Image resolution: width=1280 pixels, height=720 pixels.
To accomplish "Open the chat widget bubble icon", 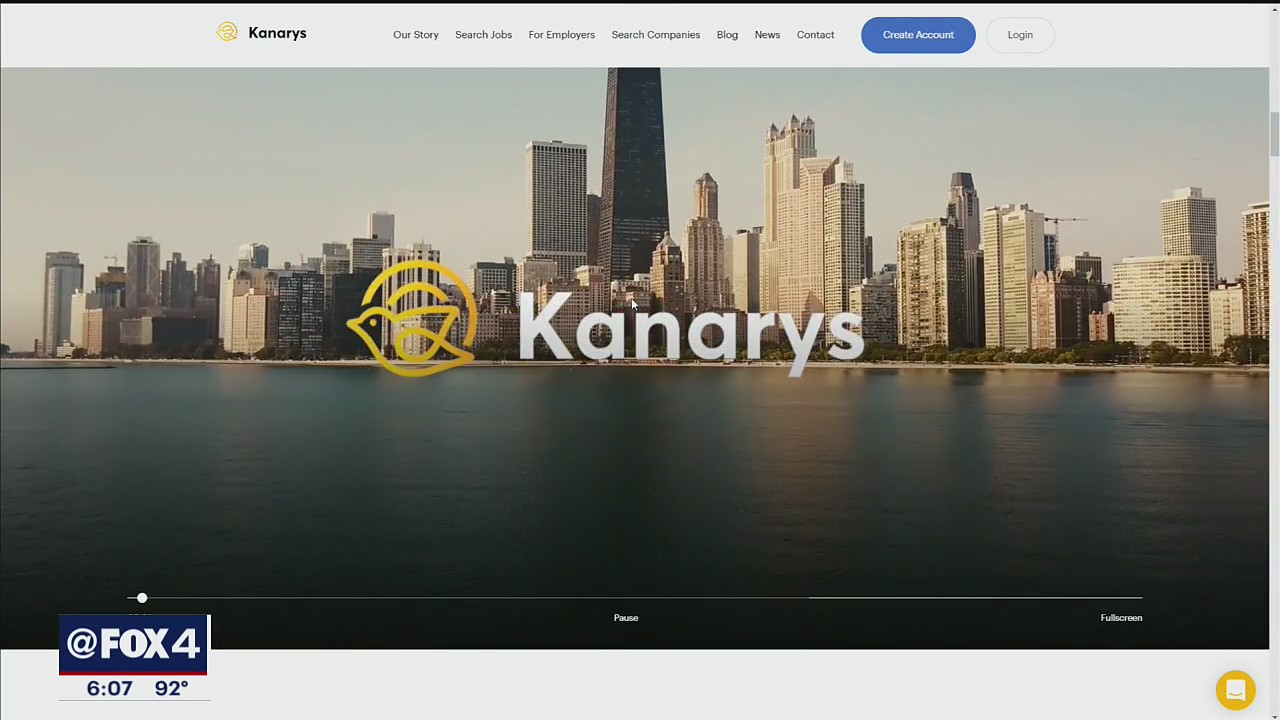I will [1235, 690].
